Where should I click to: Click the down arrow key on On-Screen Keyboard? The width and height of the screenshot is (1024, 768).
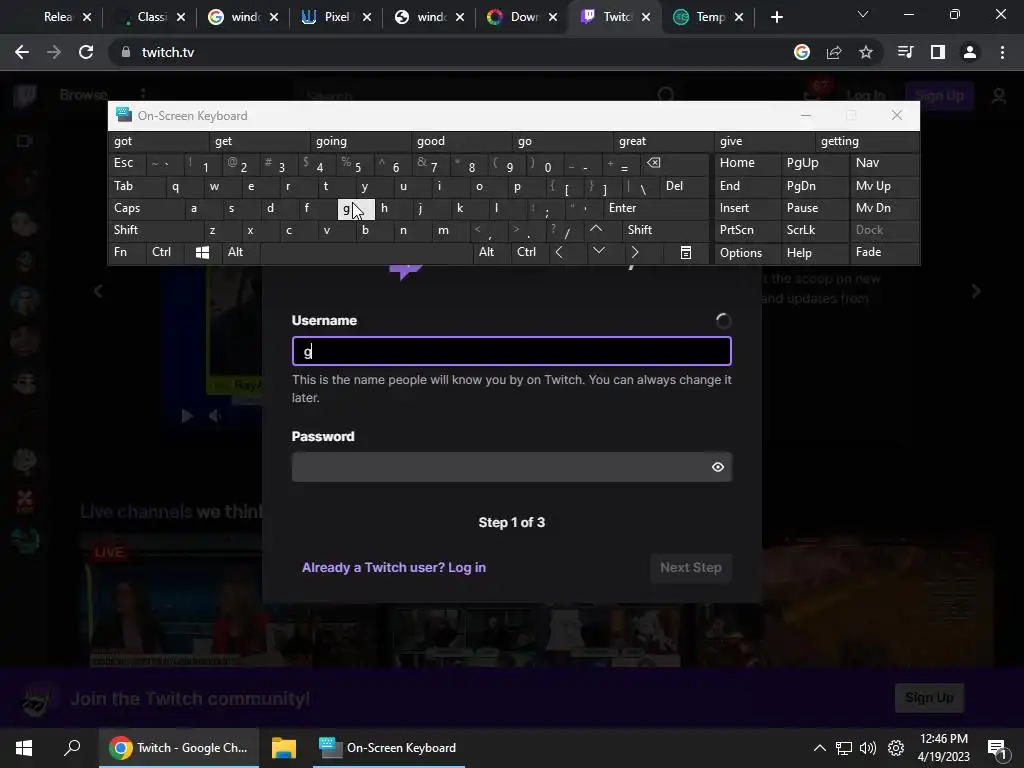[x=598, y=251]
